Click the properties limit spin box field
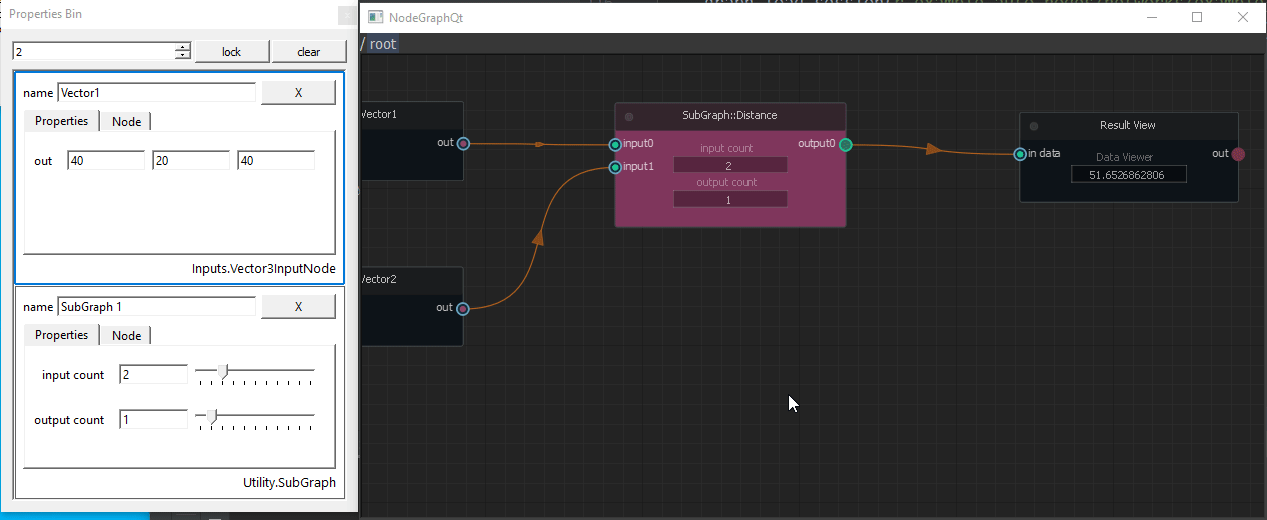The width and height of the screenshot is (1267, 520). point(93,51)
